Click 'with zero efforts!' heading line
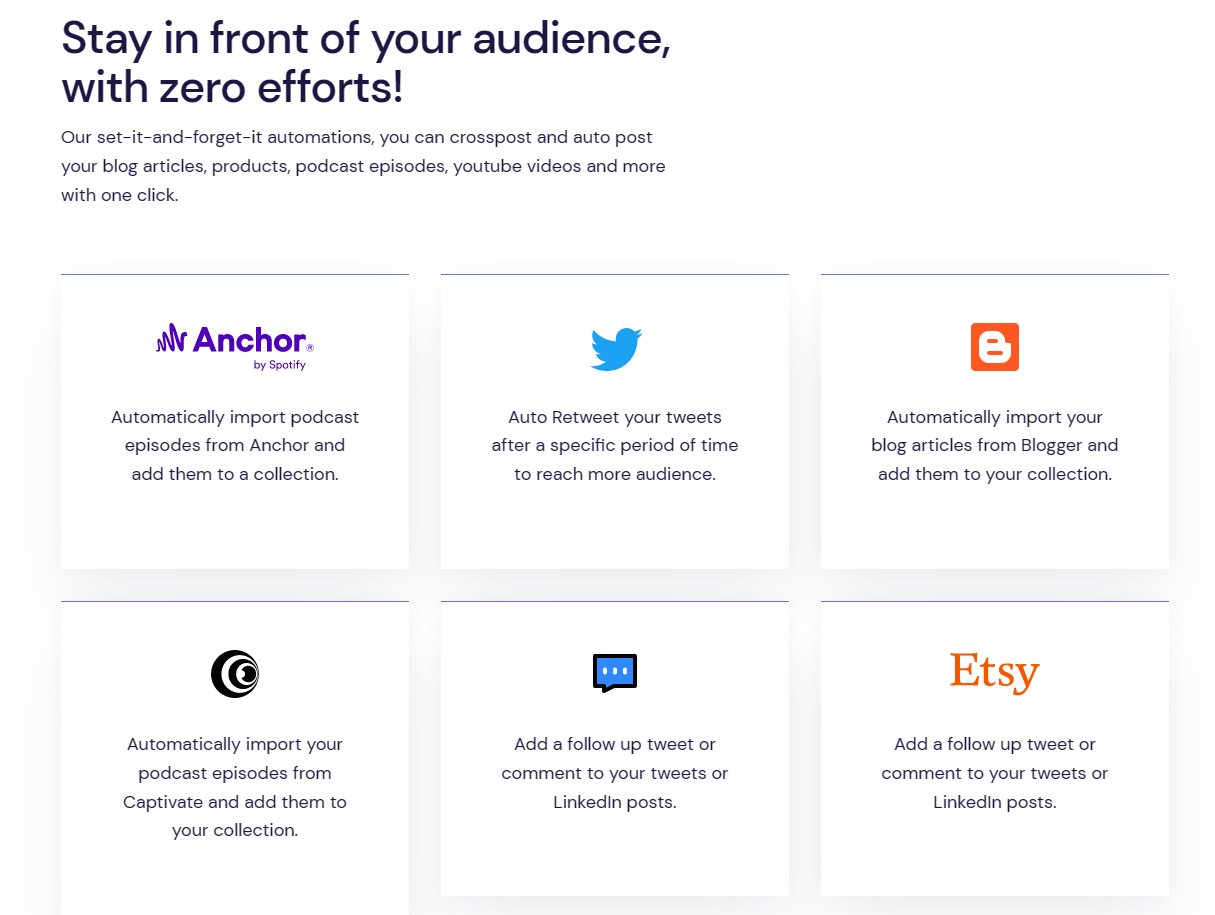 pyautogui.click(x=233, y=87)
